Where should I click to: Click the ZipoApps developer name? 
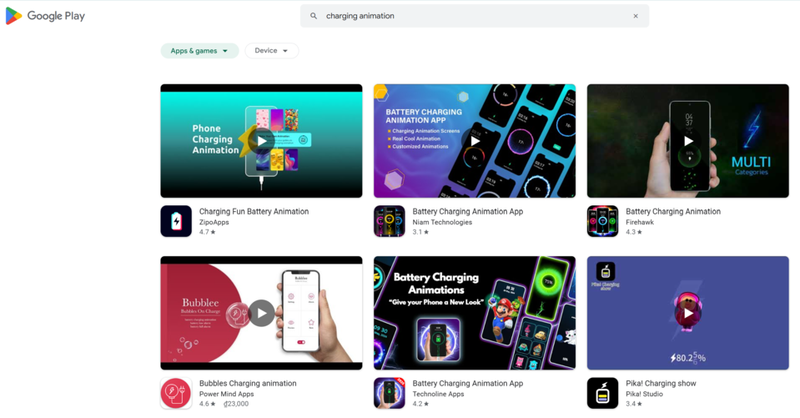point(214,222)
